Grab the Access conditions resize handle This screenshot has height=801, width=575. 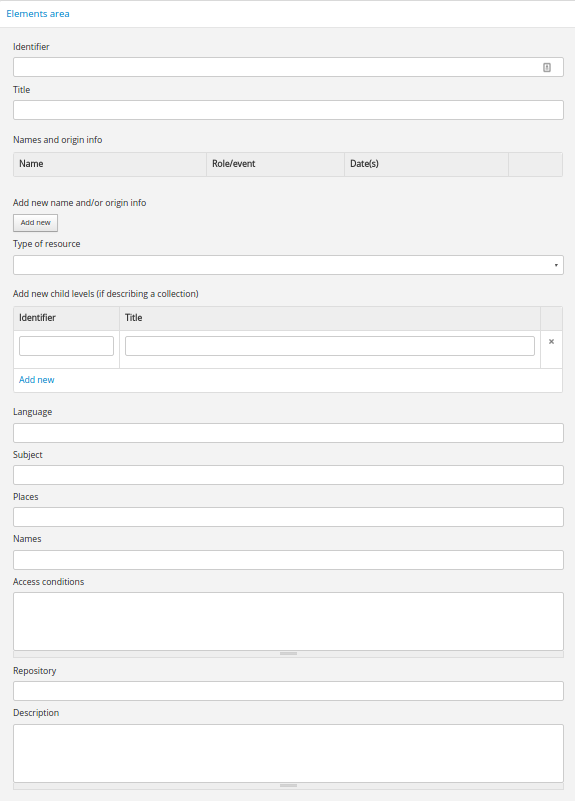tap(288, 654)
